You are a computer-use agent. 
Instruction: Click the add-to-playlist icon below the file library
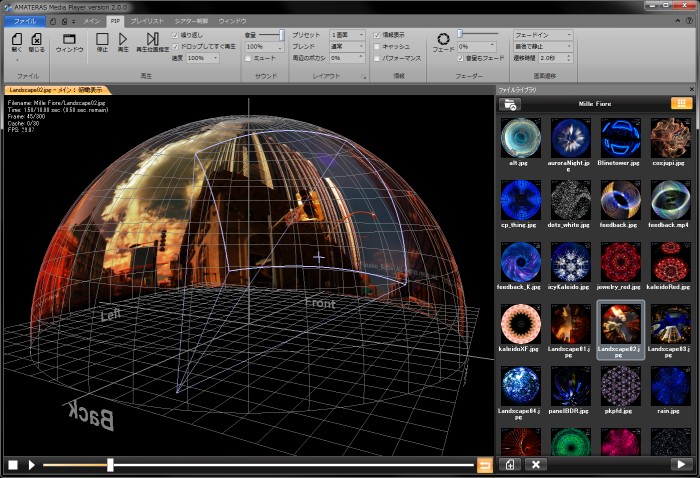(x=510, y=465)
